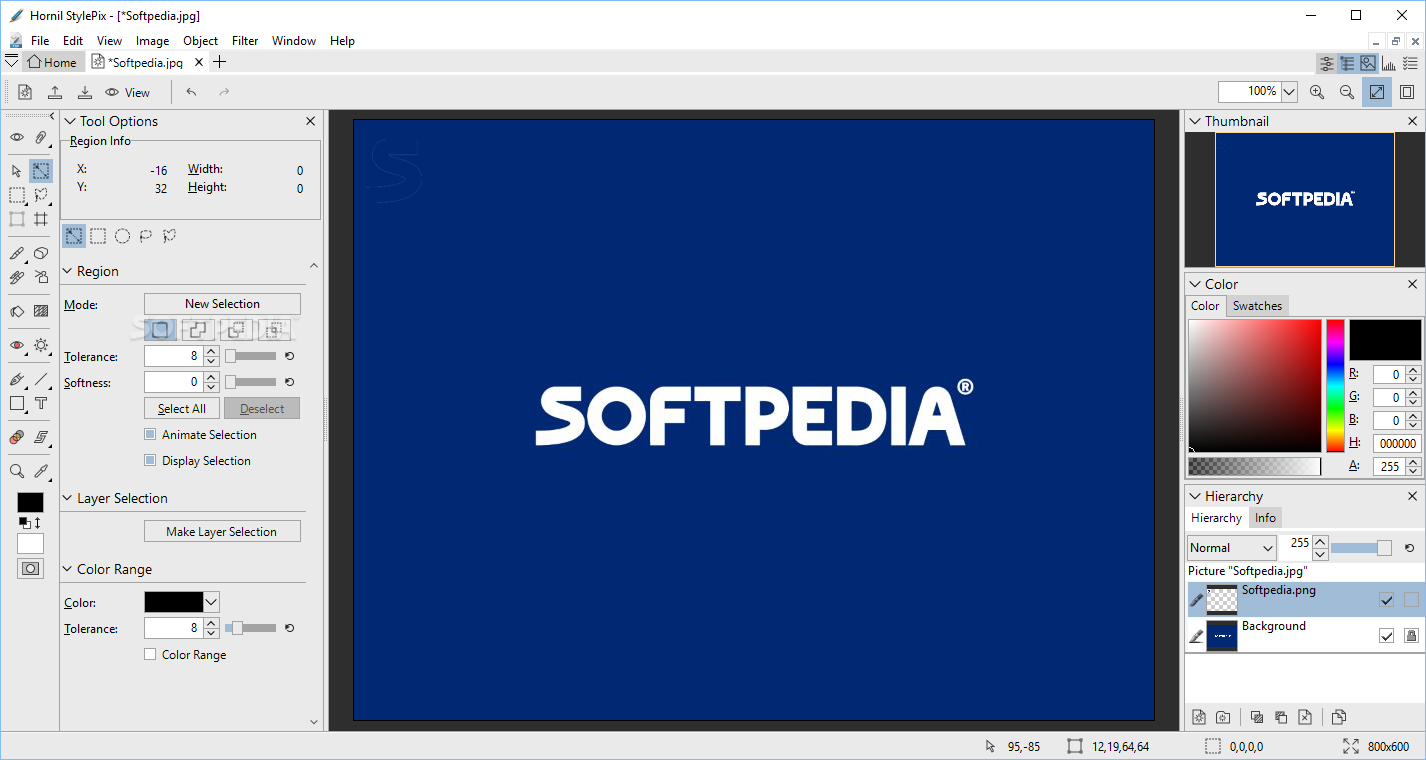Click the layer opacity slider in Hierarchy
The image size is (1426, 760).
[1361, 548]
